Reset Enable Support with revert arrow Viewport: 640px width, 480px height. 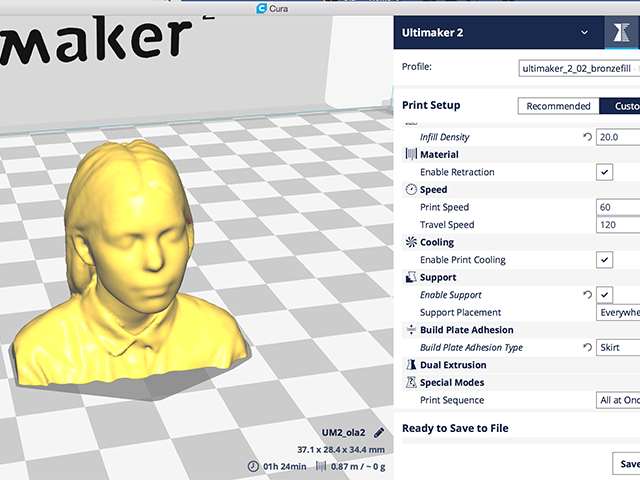click(x=587, y=294)
